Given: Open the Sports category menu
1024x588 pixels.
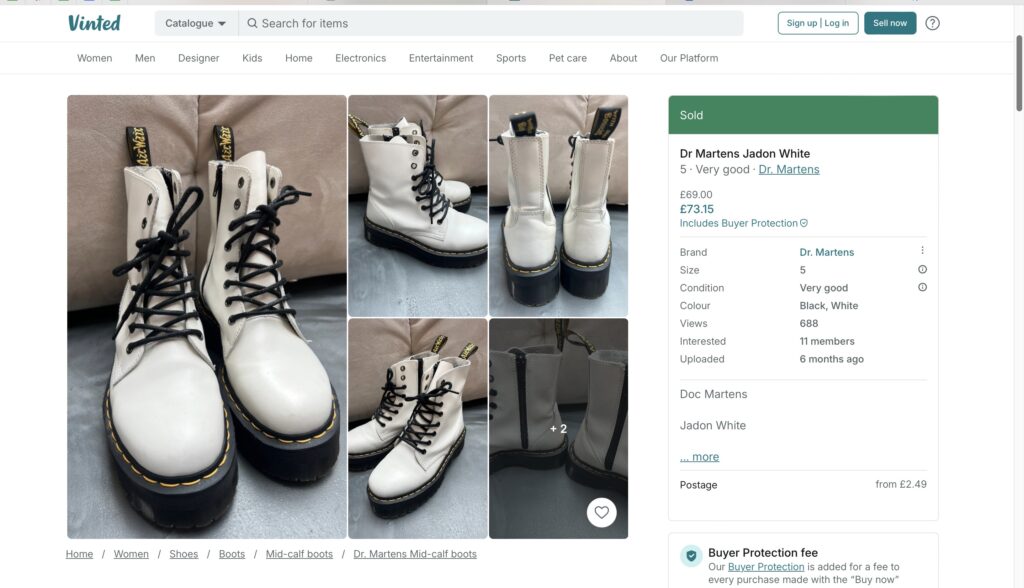Looking at the screenshot, I should (511, 58).
